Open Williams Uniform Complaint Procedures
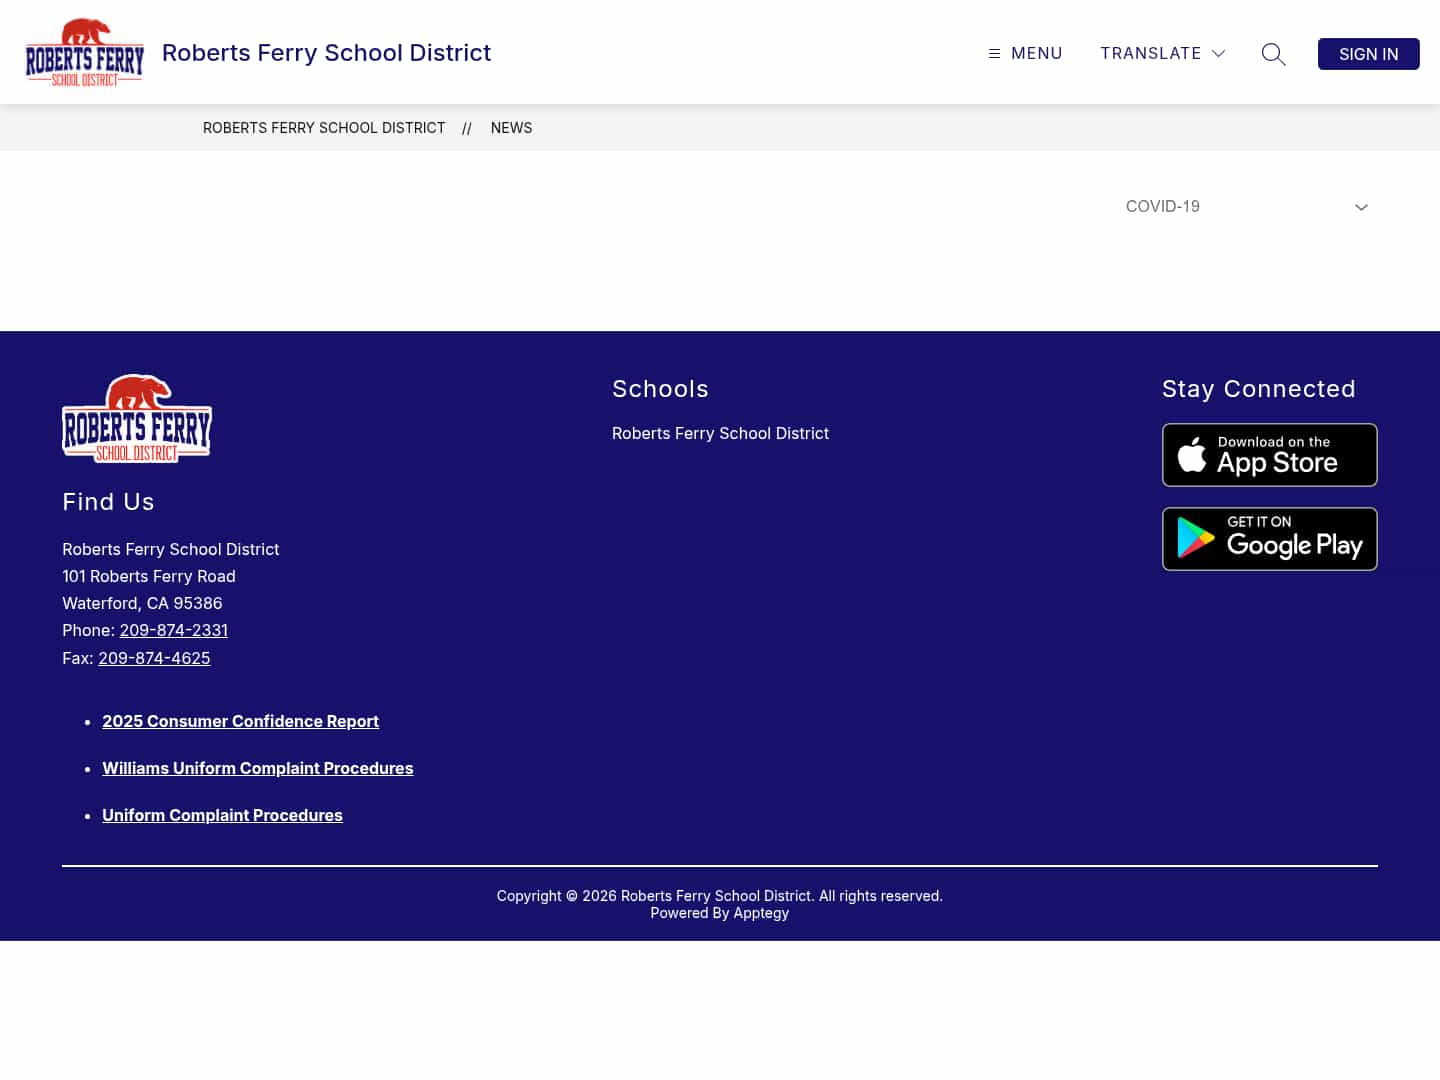The image size is (1440, 1080). (x=257, y=768)
